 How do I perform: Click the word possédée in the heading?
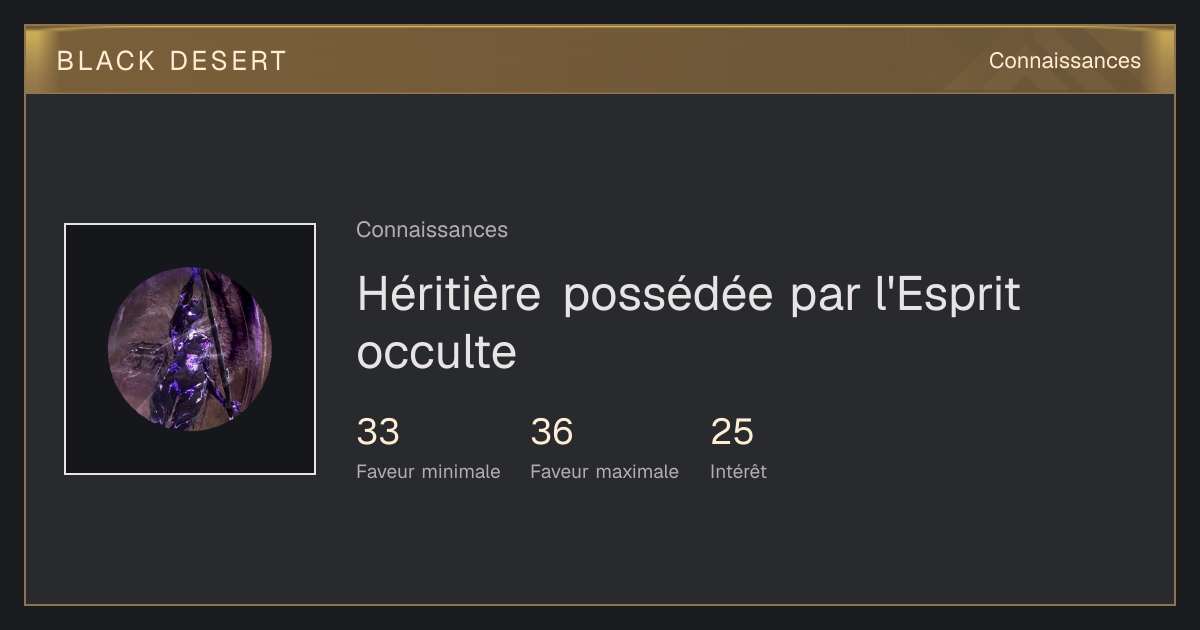tap(668, 296)
